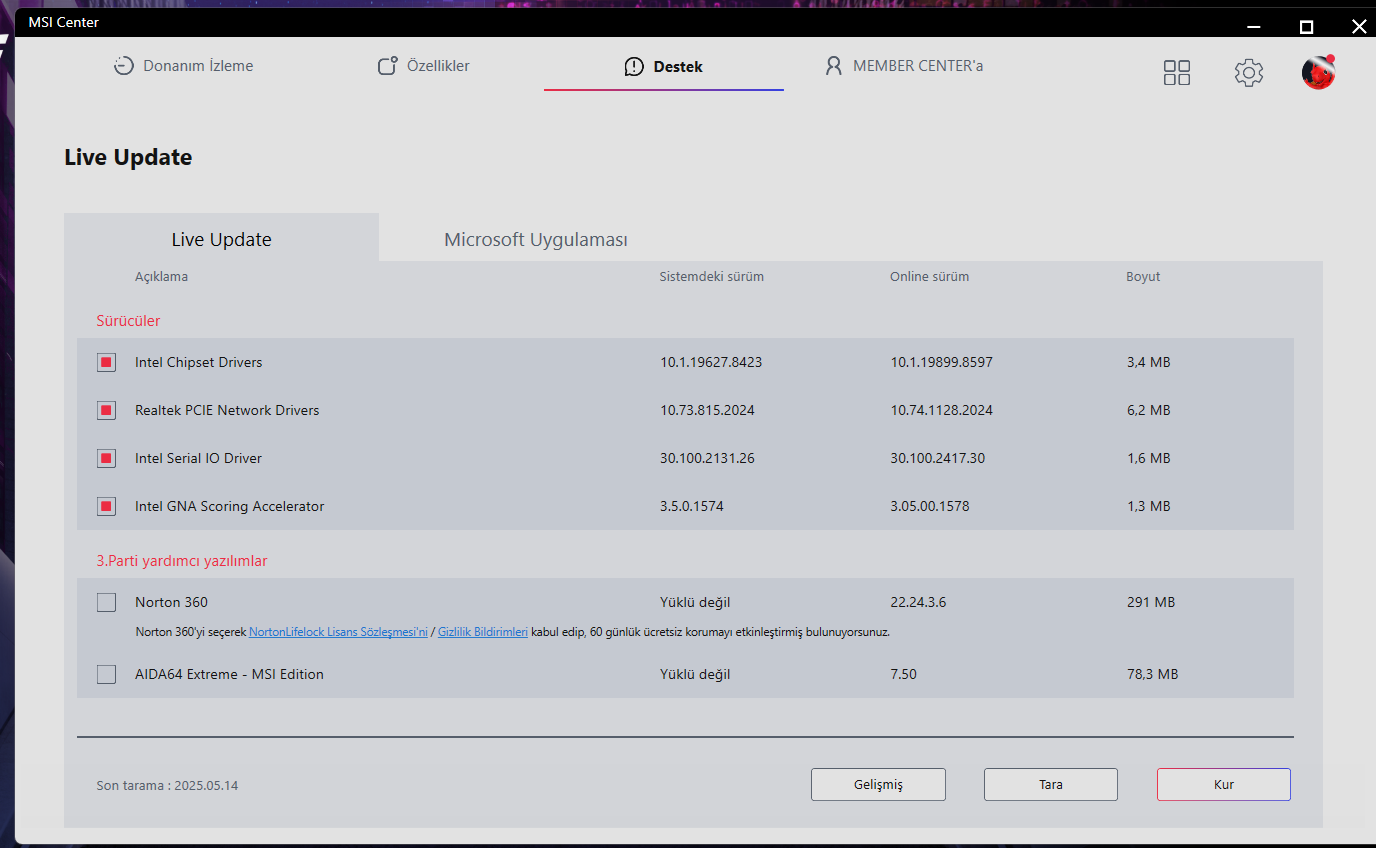This screenshot has height=848, width=1376.
Task: Click the Norton online version 22.24.3.6
Action: pos(918,602)
